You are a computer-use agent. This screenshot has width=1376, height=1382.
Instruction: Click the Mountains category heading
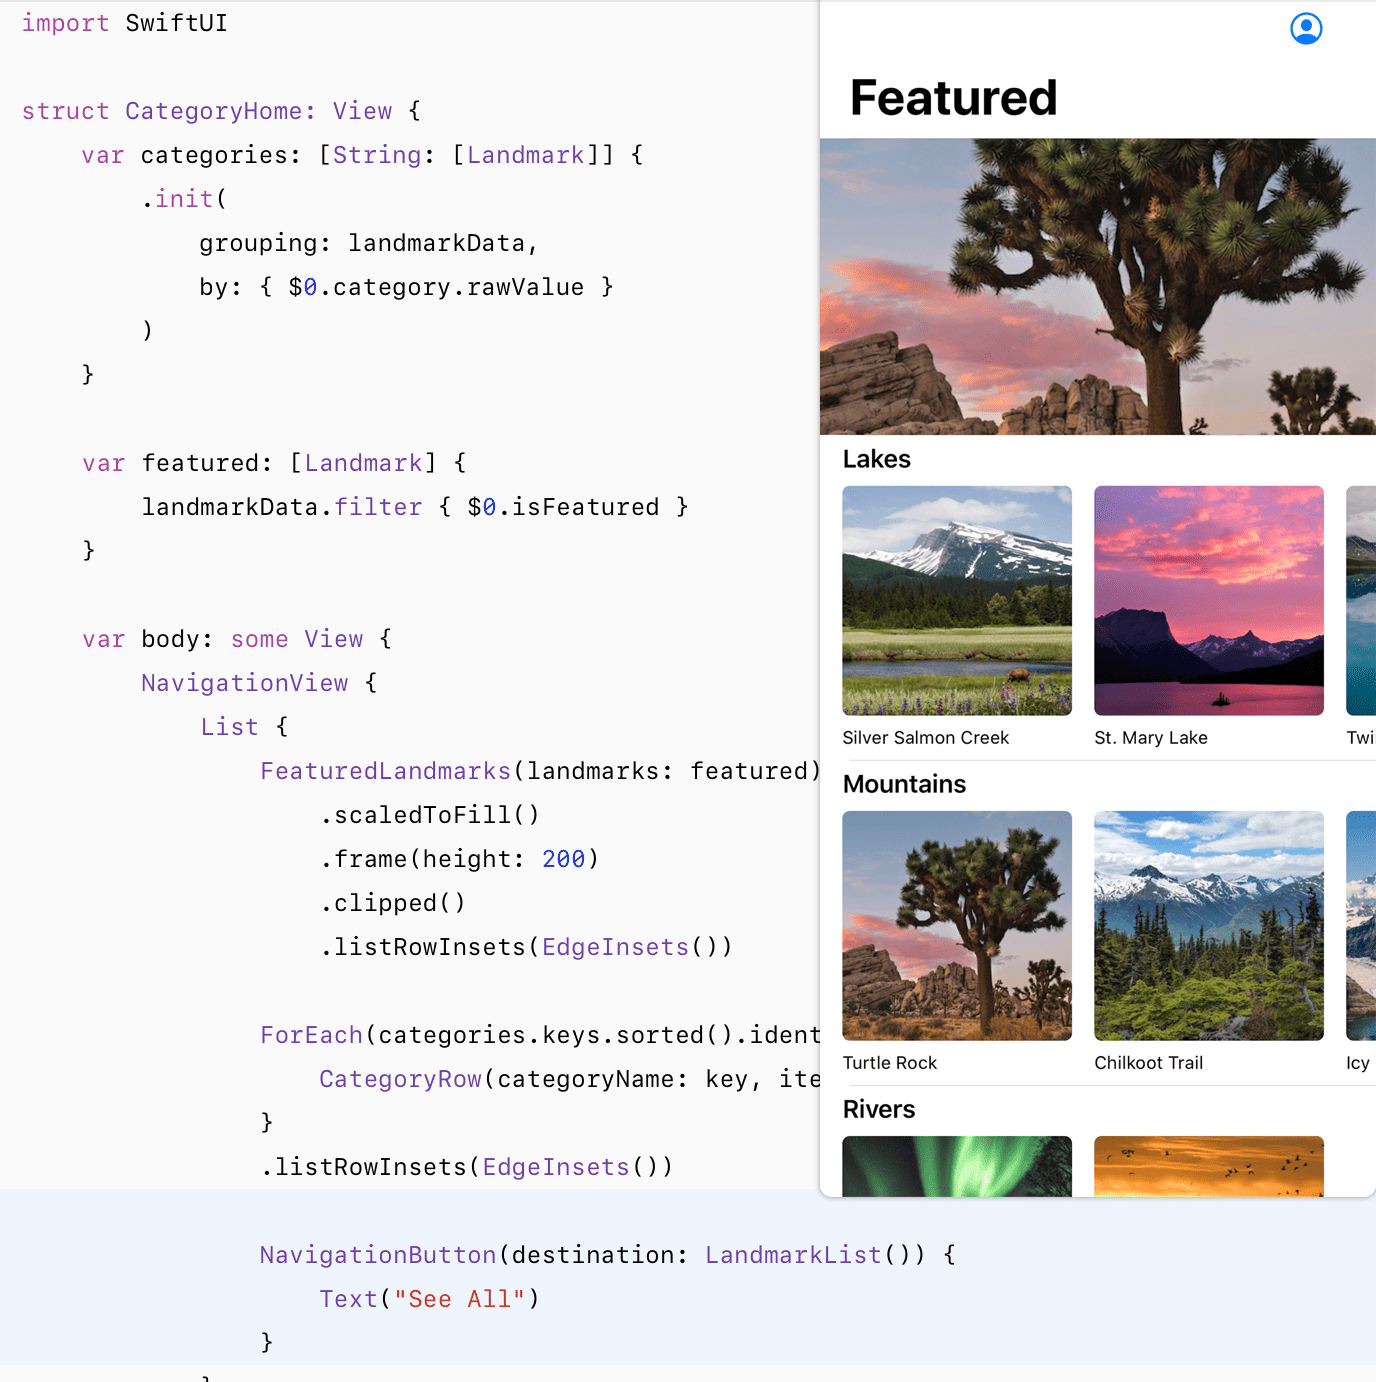[x=904, y=784]
